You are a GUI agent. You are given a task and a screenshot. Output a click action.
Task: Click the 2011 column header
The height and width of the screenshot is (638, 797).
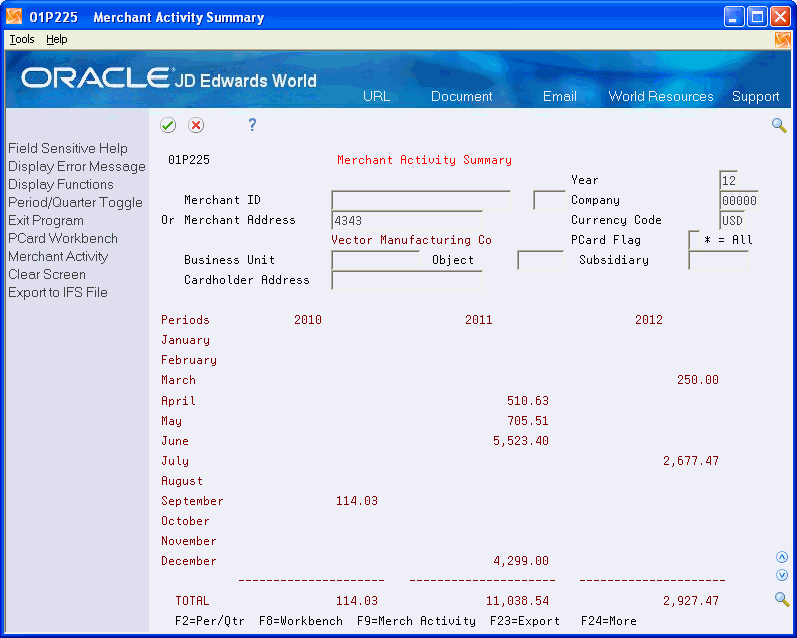[478, 320]
